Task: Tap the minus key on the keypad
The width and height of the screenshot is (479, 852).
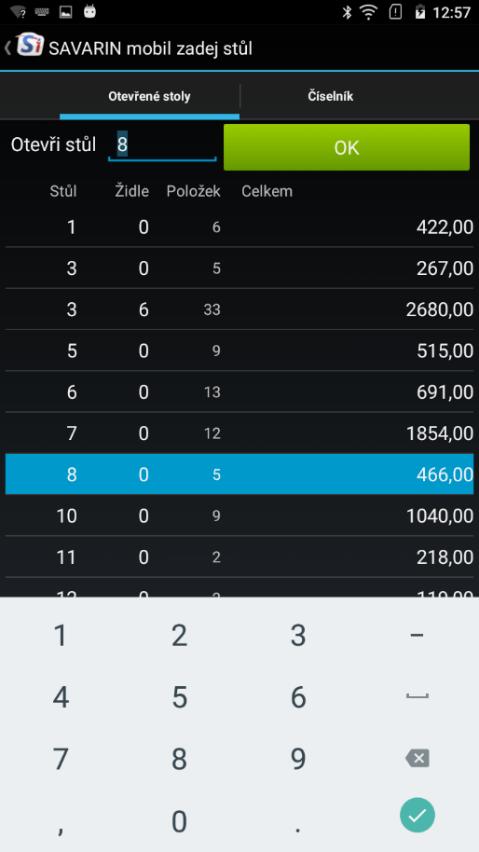Action: pyautogui.click(x=417, y=635)
